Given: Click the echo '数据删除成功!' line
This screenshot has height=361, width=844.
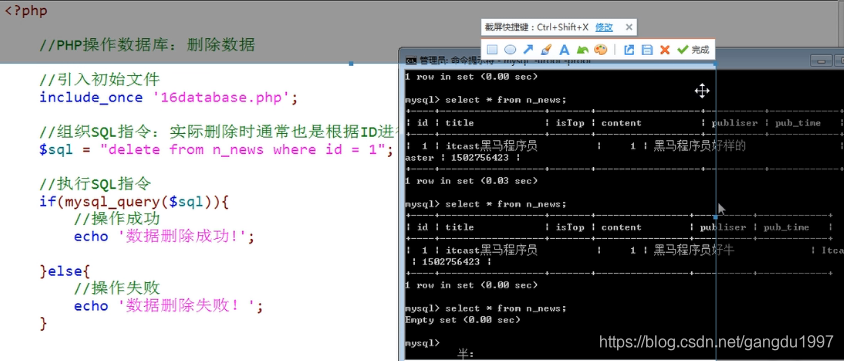Looking at the screenshot, I should point(164,237).
